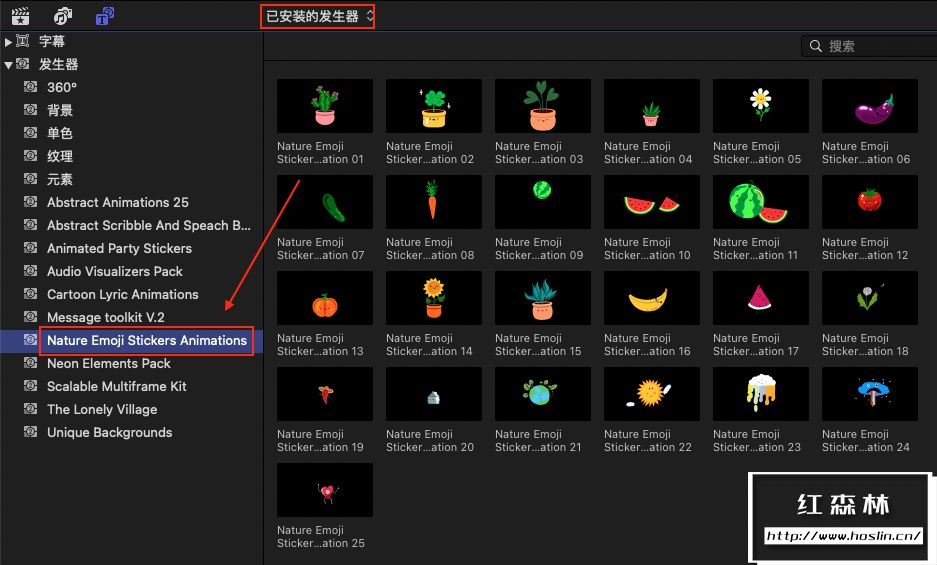Select the cactus sticker thumbnail 01
This screenshot has height=565, width=937.
[x=325, y=106]
